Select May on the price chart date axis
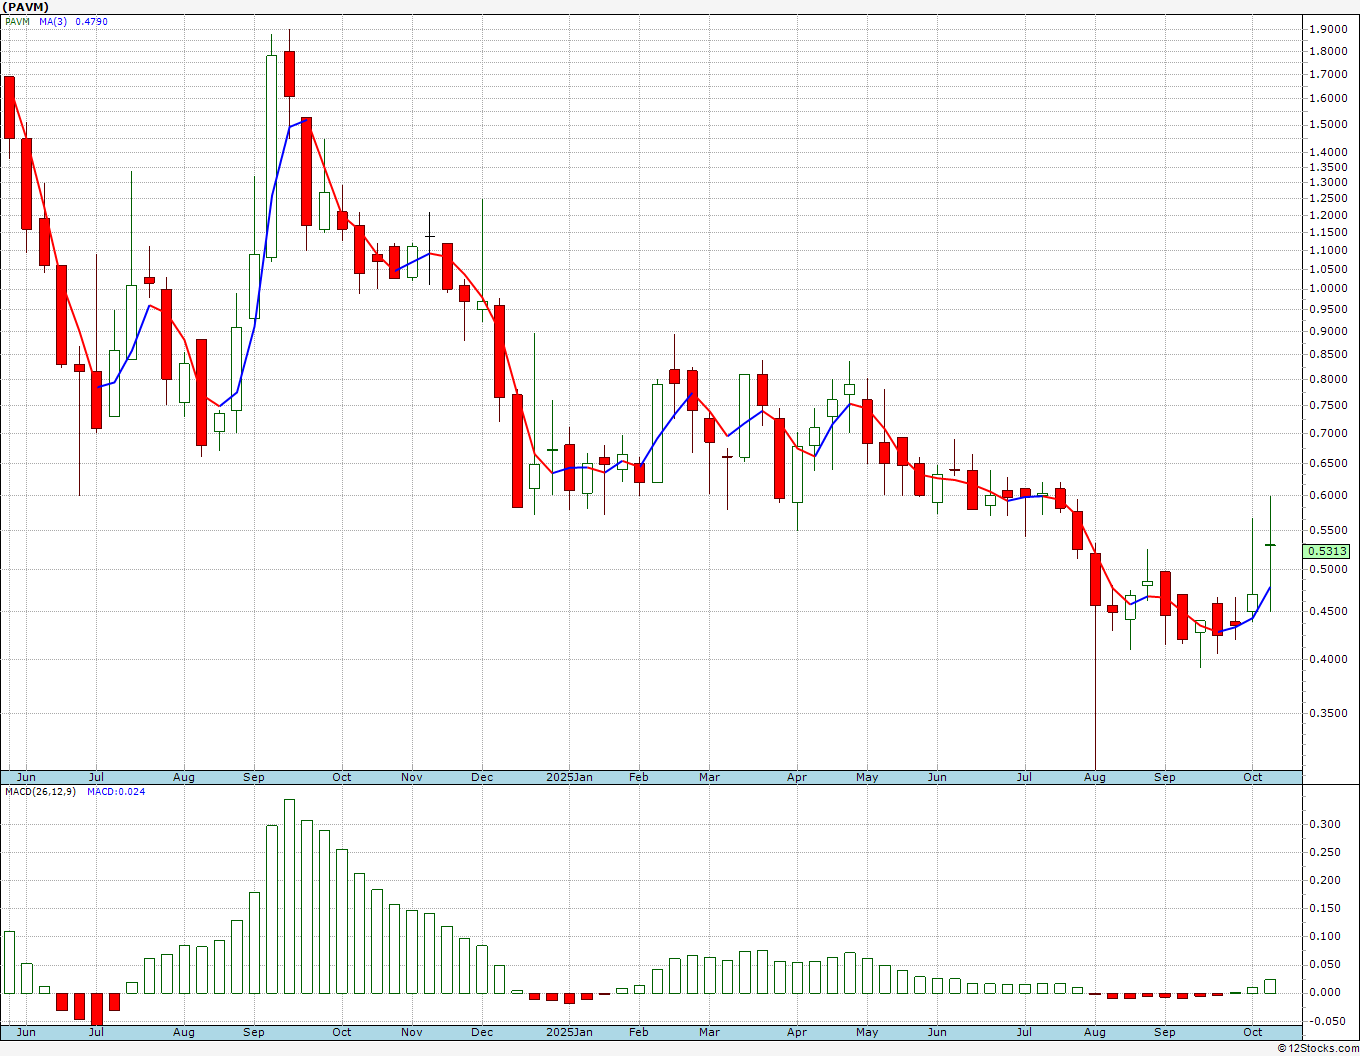Viewport: 1360px width, 1056px height. tap(867, 777)
